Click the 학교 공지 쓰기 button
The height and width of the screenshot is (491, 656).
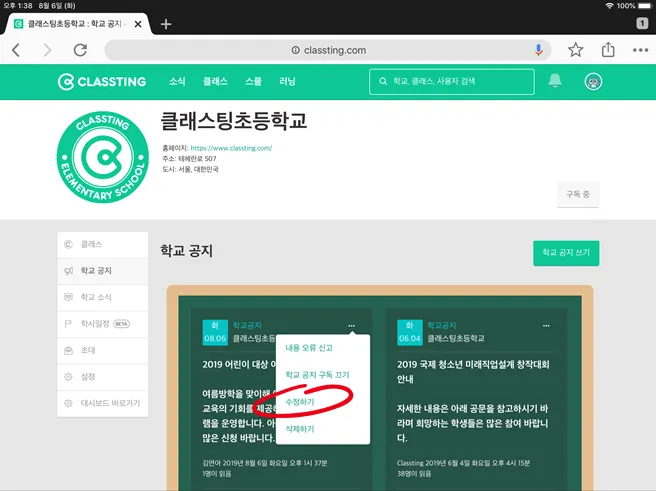click(566, 253)
